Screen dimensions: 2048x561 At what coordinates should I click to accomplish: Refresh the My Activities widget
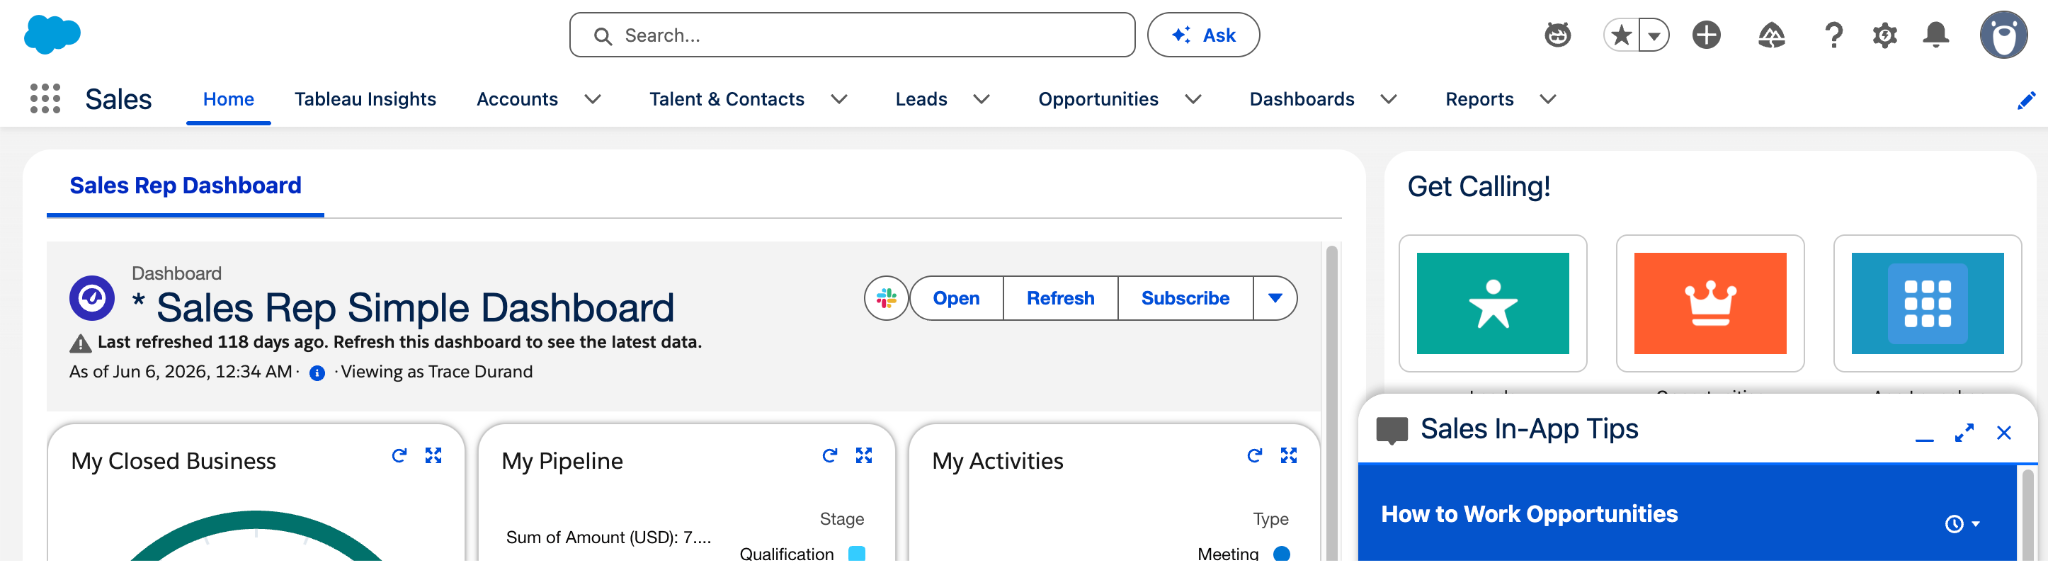point(1255,455)
